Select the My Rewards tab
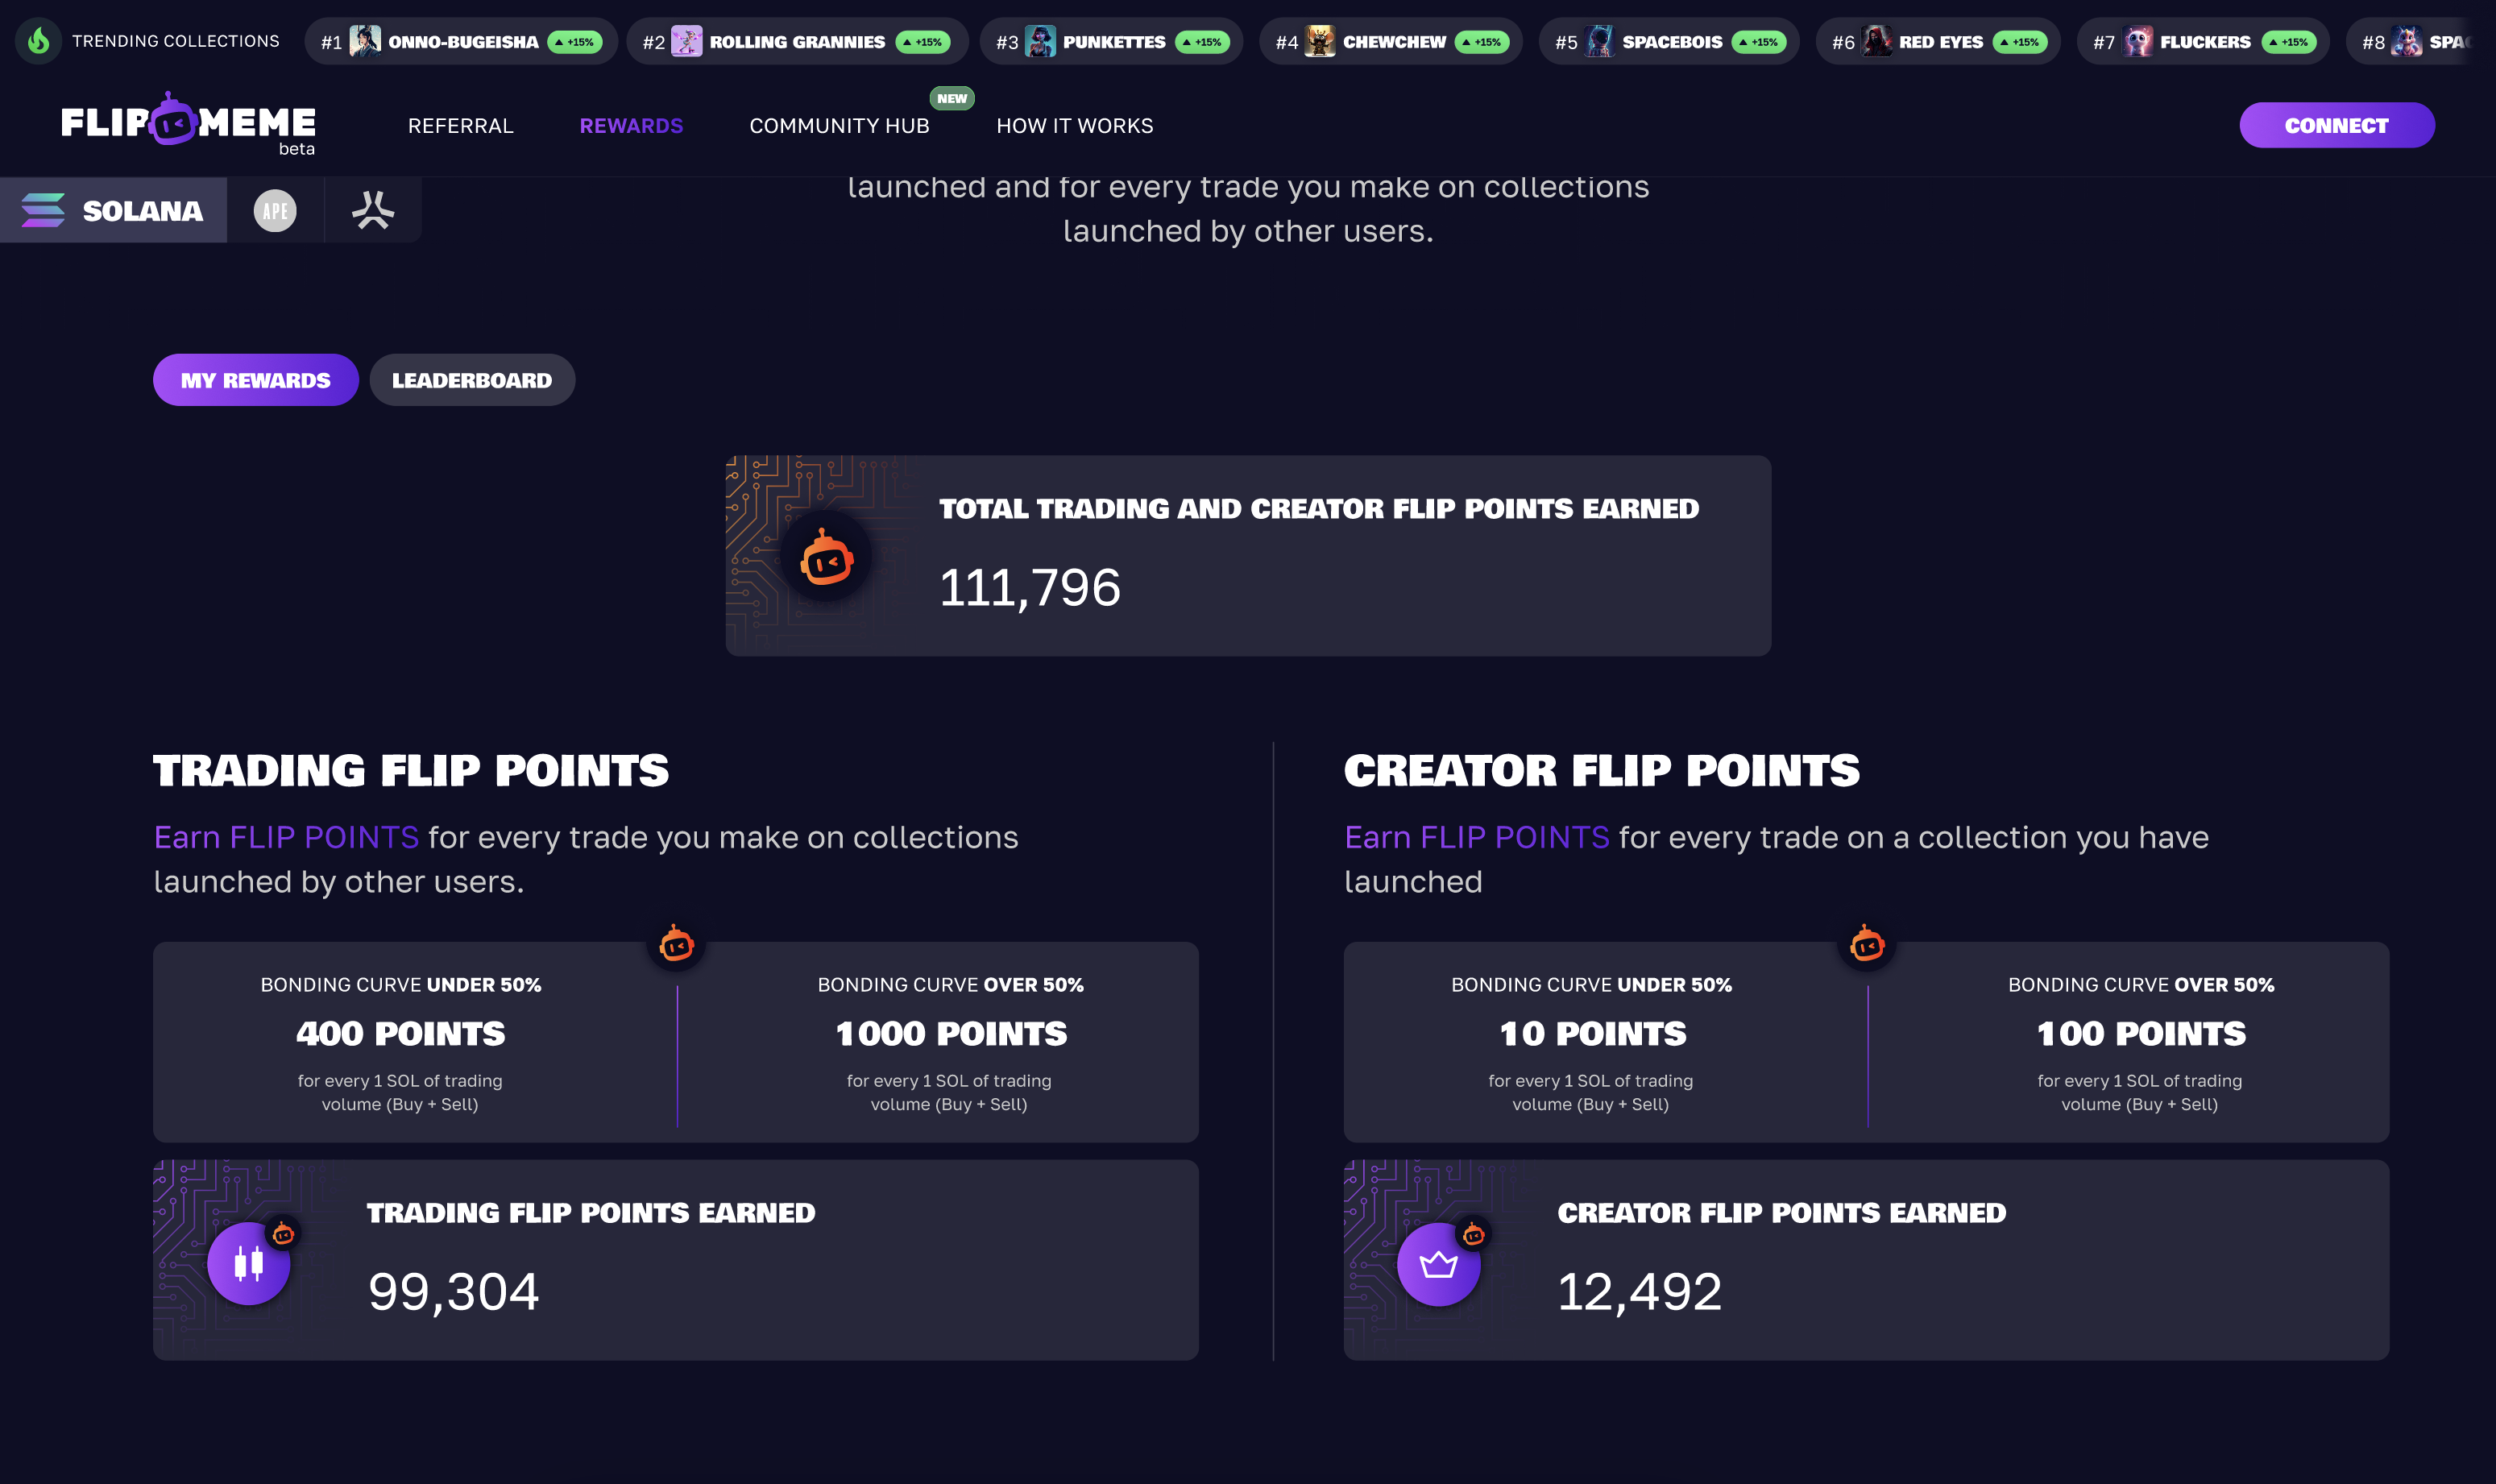Viewport: 2496px width, 1484px height. [x=255, y=380]
